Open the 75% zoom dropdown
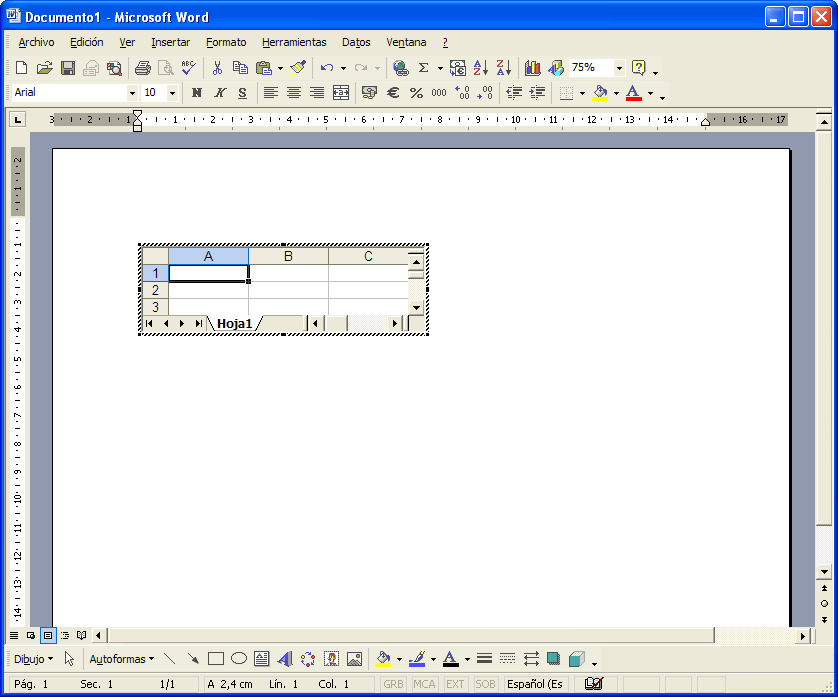This screenshot has height=697, width=838. click(617, 68)
